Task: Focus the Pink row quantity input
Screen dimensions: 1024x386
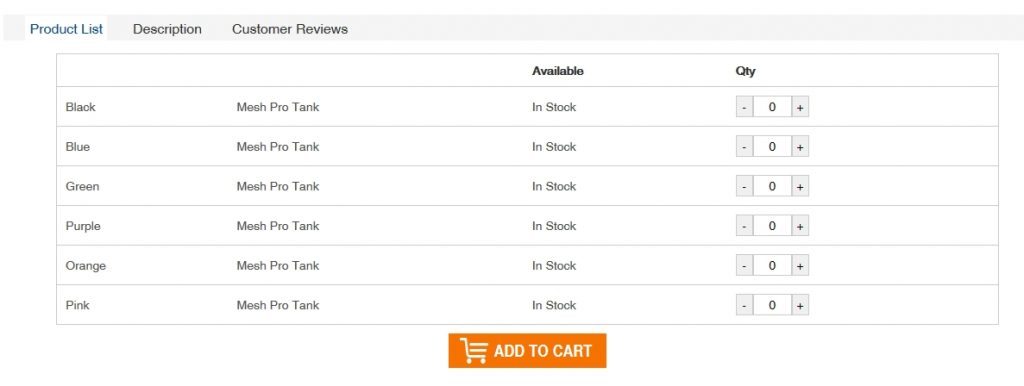Action: 772,305
